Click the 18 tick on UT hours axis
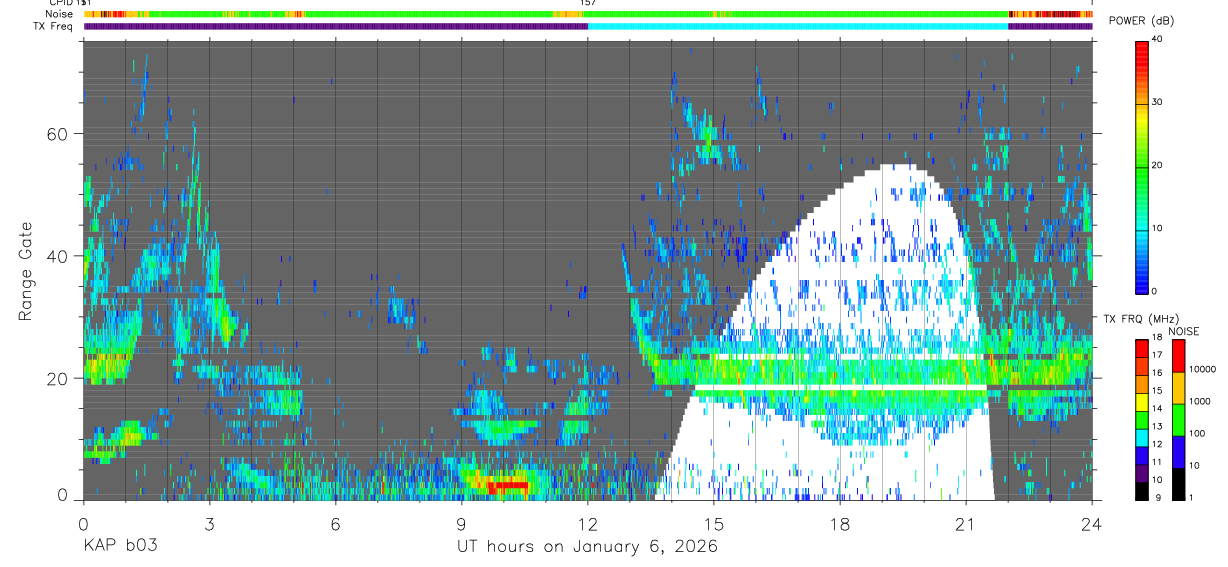The width and height of the screenshot is (1228, 567). pos(840,523)
